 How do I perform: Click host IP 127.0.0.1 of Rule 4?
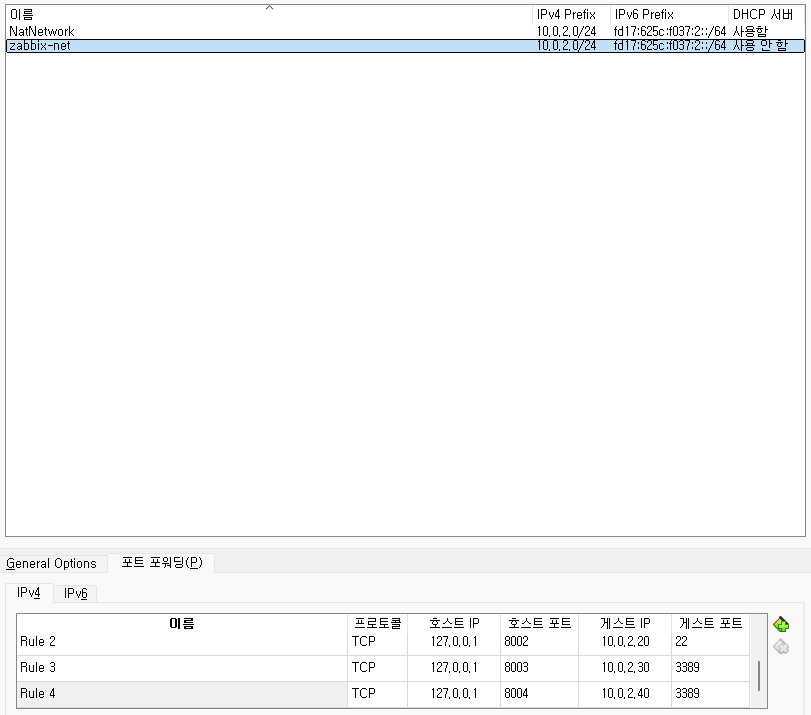(x=454, y=693)
